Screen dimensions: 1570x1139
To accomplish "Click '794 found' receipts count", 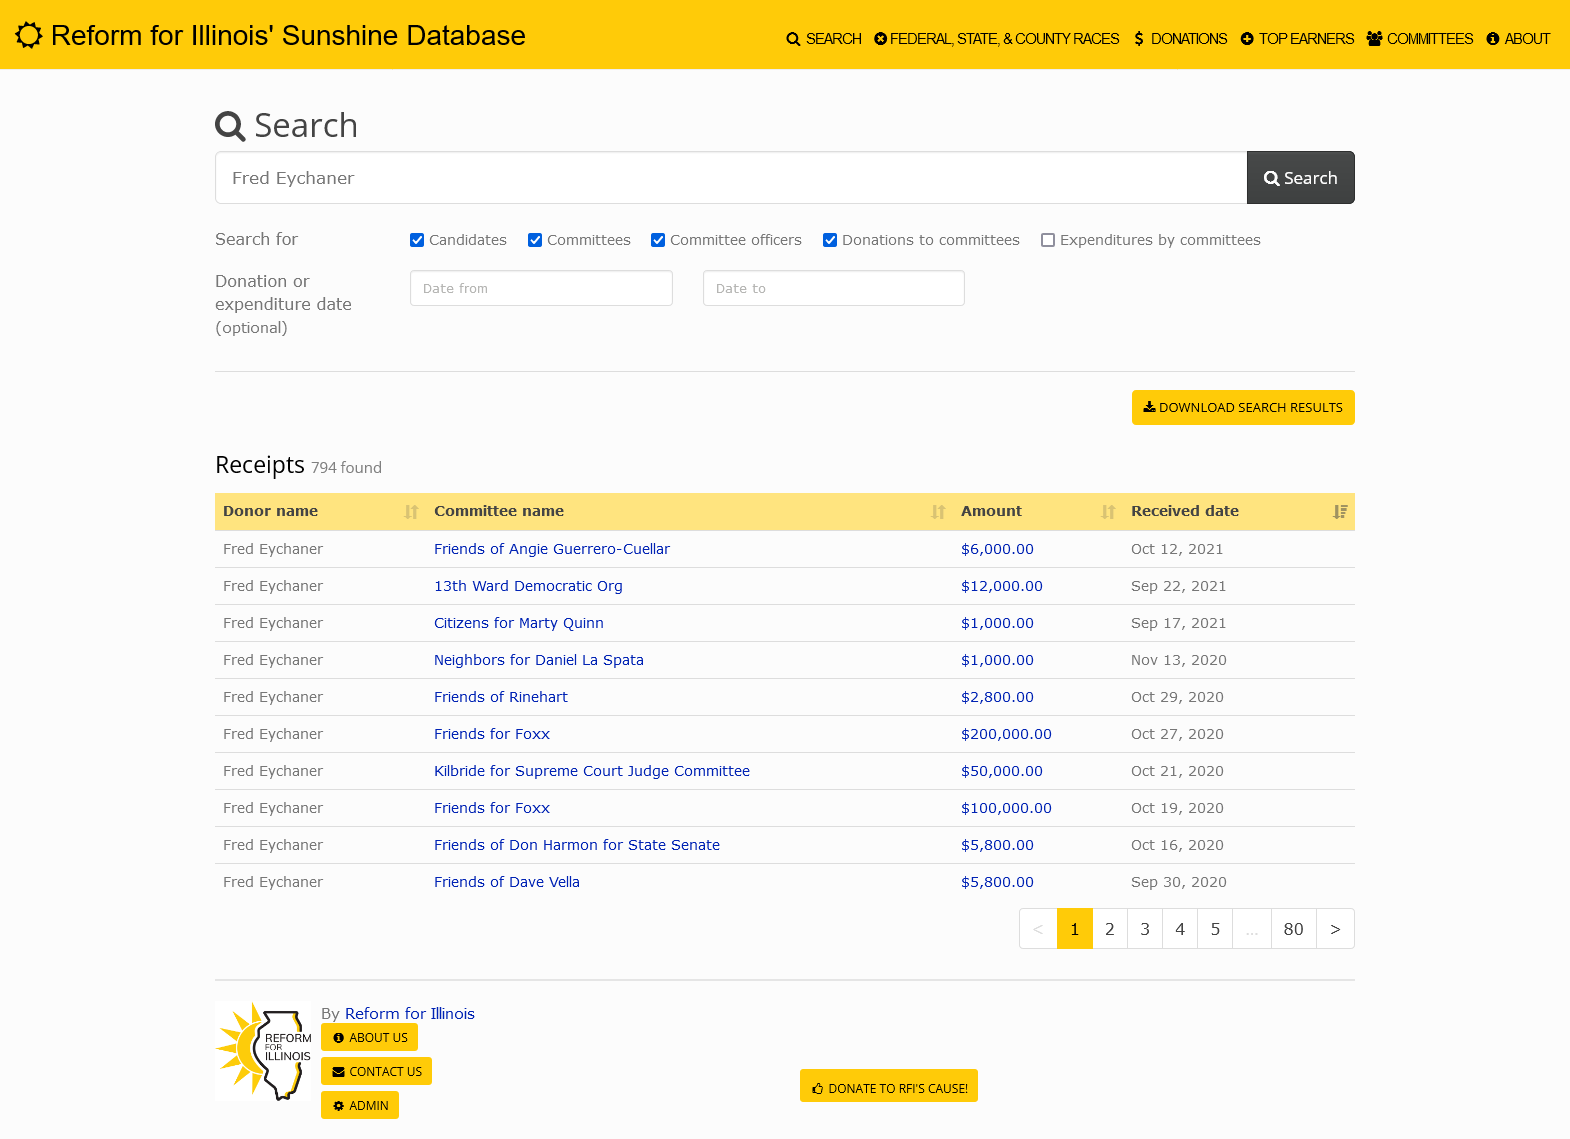I will click(x=346, y=468).
